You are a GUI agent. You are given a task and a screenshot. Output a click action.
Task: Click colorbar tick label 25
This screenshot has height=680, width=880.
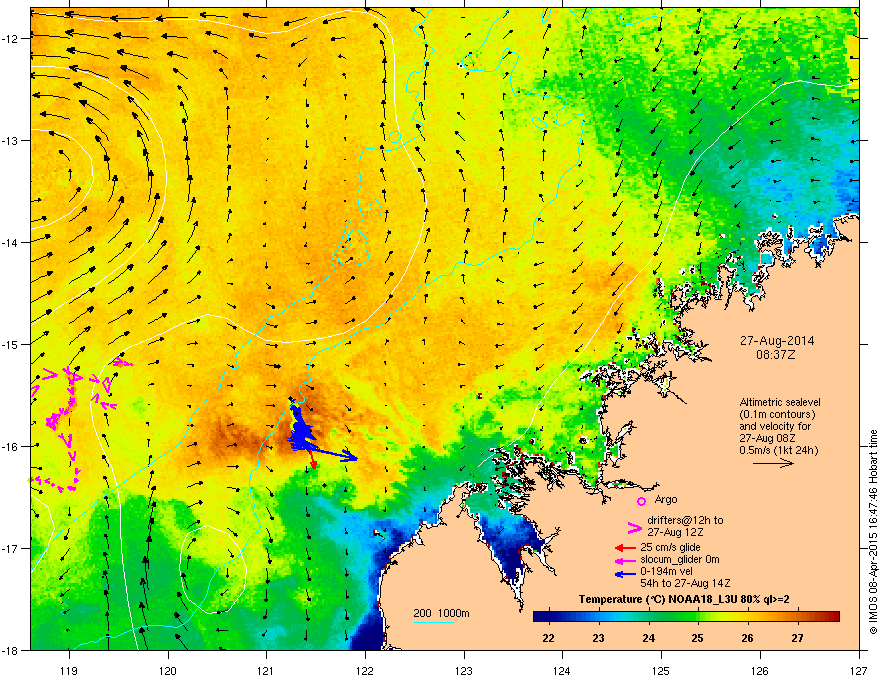698,638
